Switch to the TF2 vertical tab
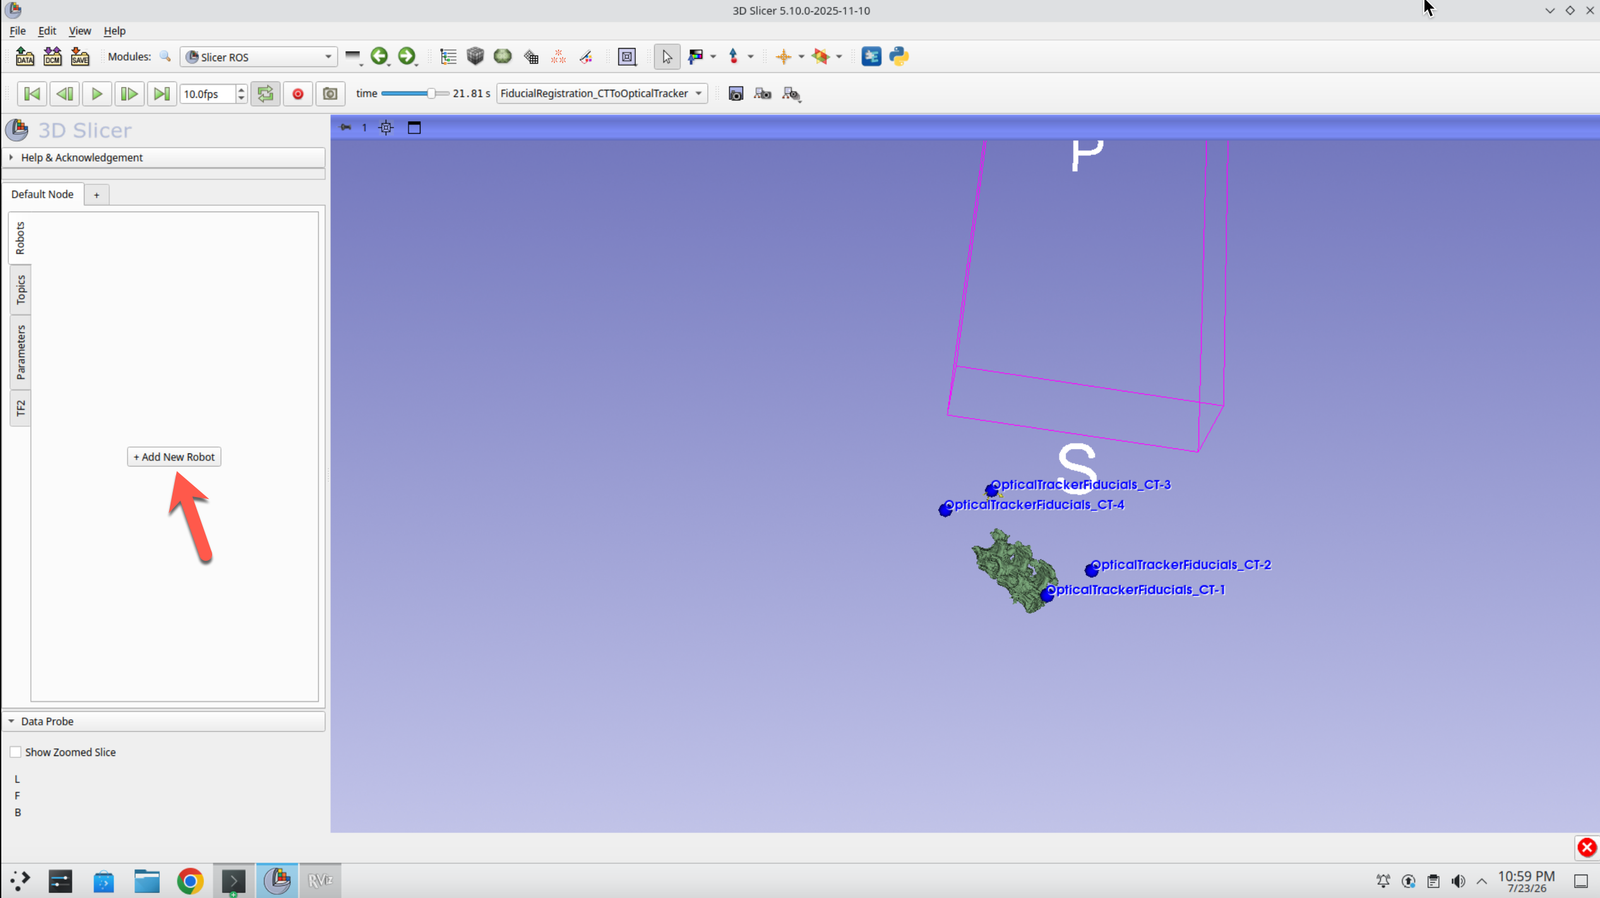Image resolution: width=1600 pixels, height=898 pixels. click(20, 409)
